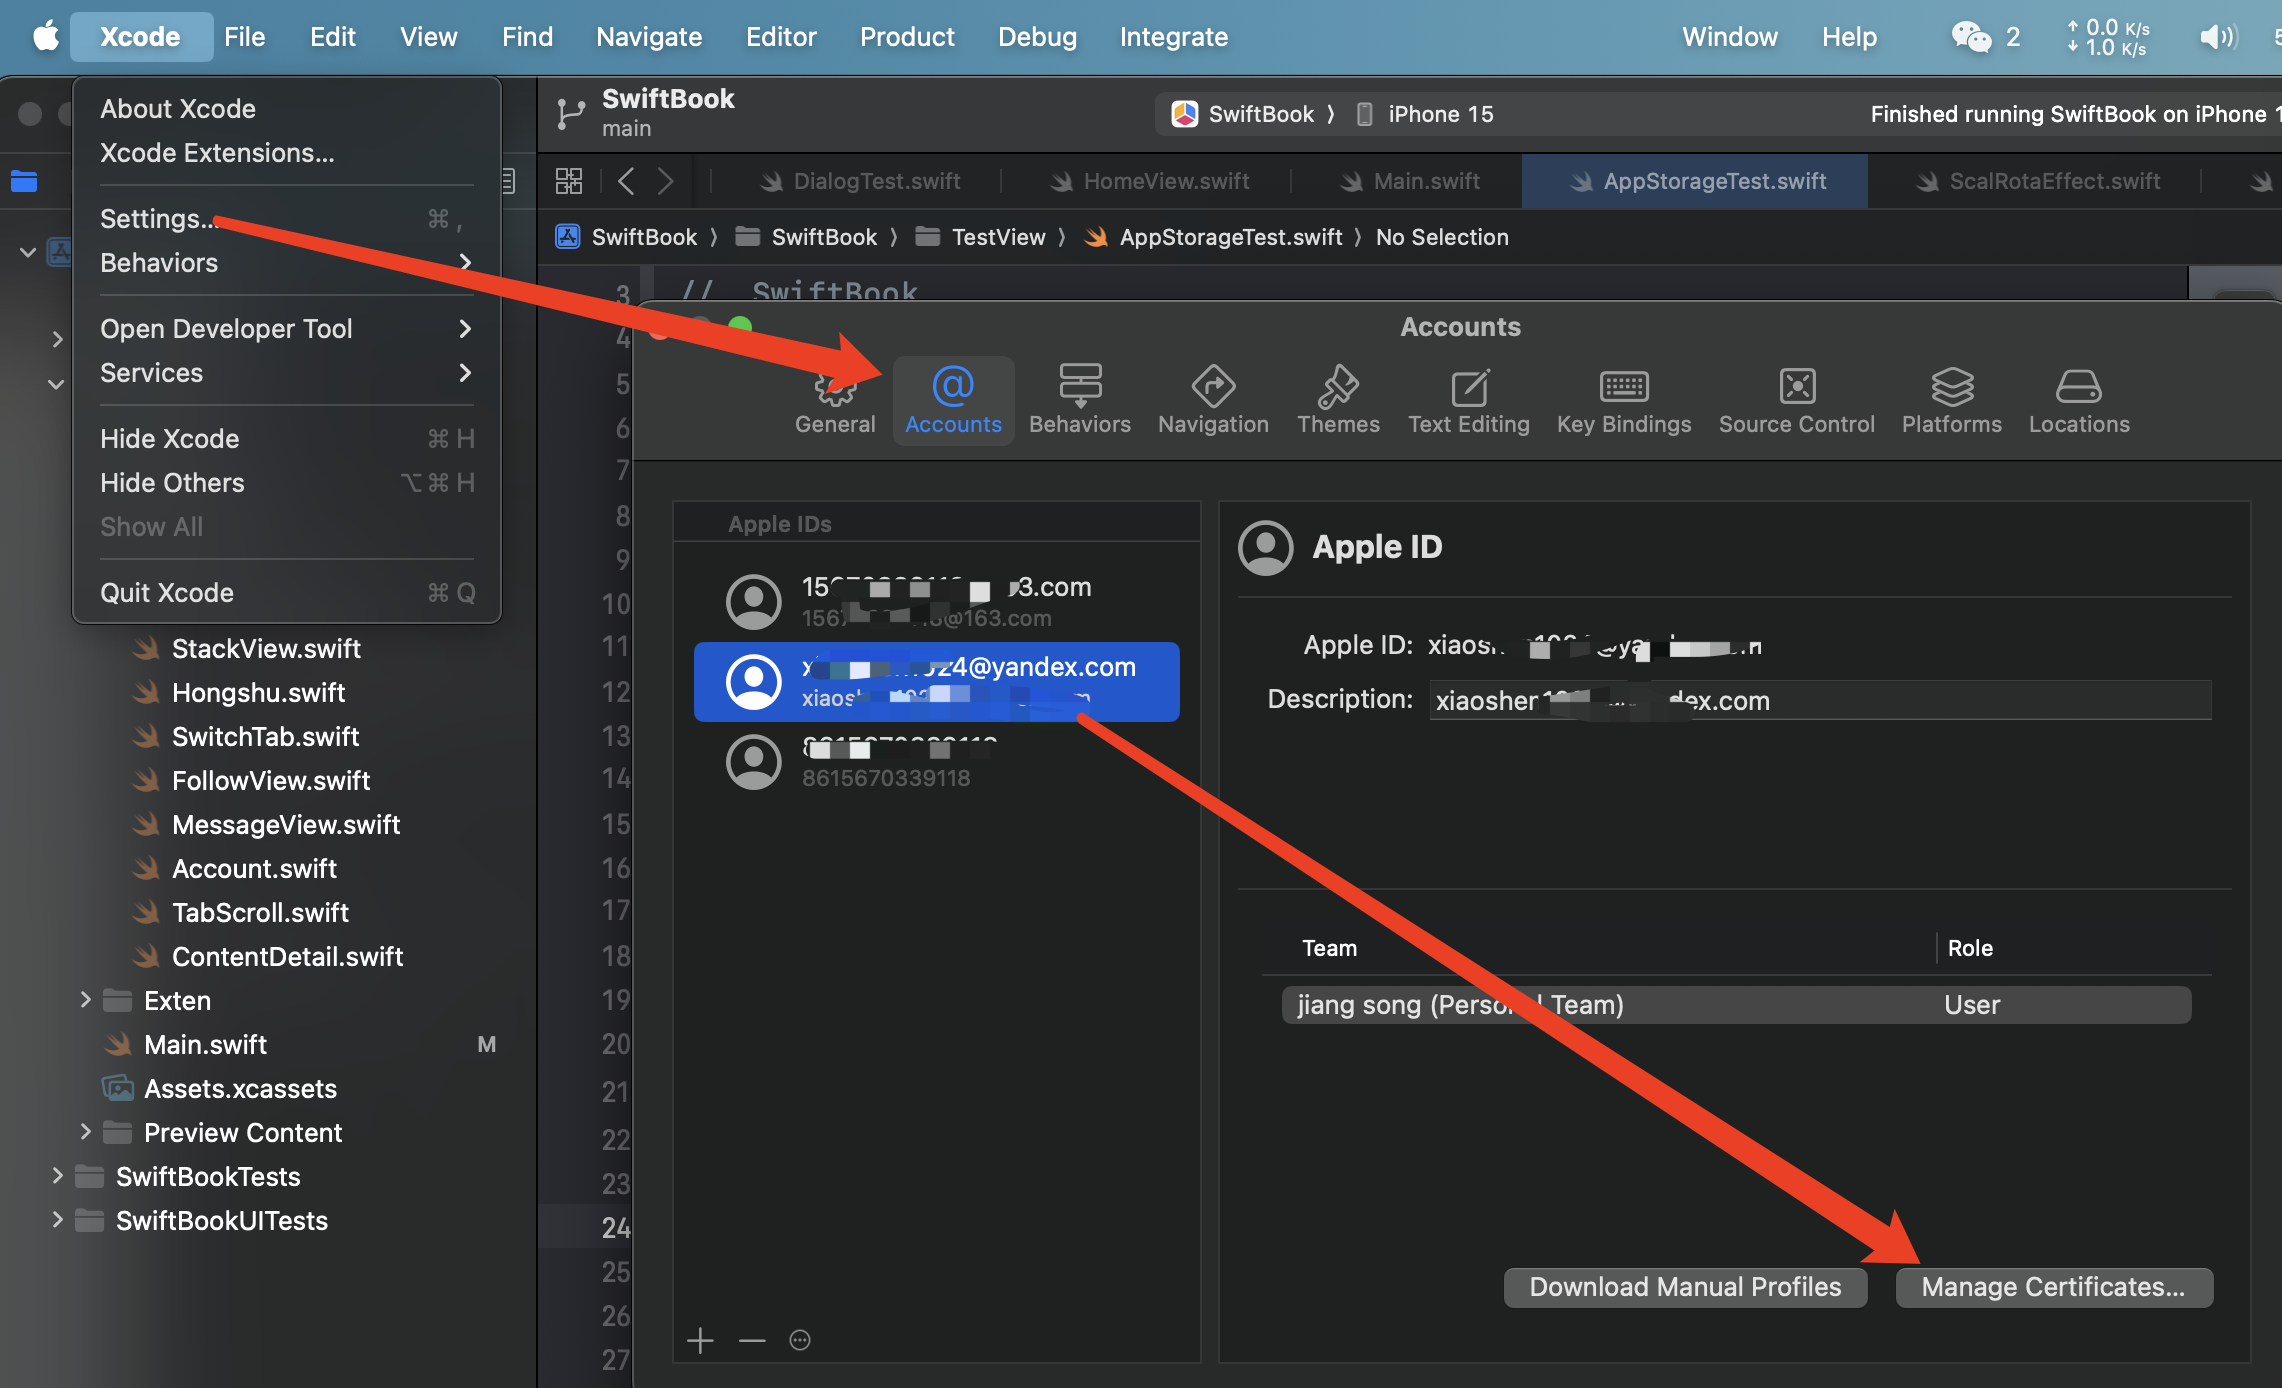Click the Description text field
This screenshot has height=1388, width=2282.
click(x=1820, y=700)
